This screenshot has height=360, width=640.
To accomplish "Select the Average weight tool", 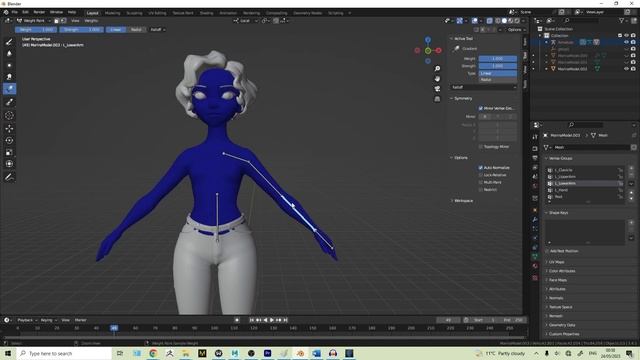I will [x=9, y=65].
